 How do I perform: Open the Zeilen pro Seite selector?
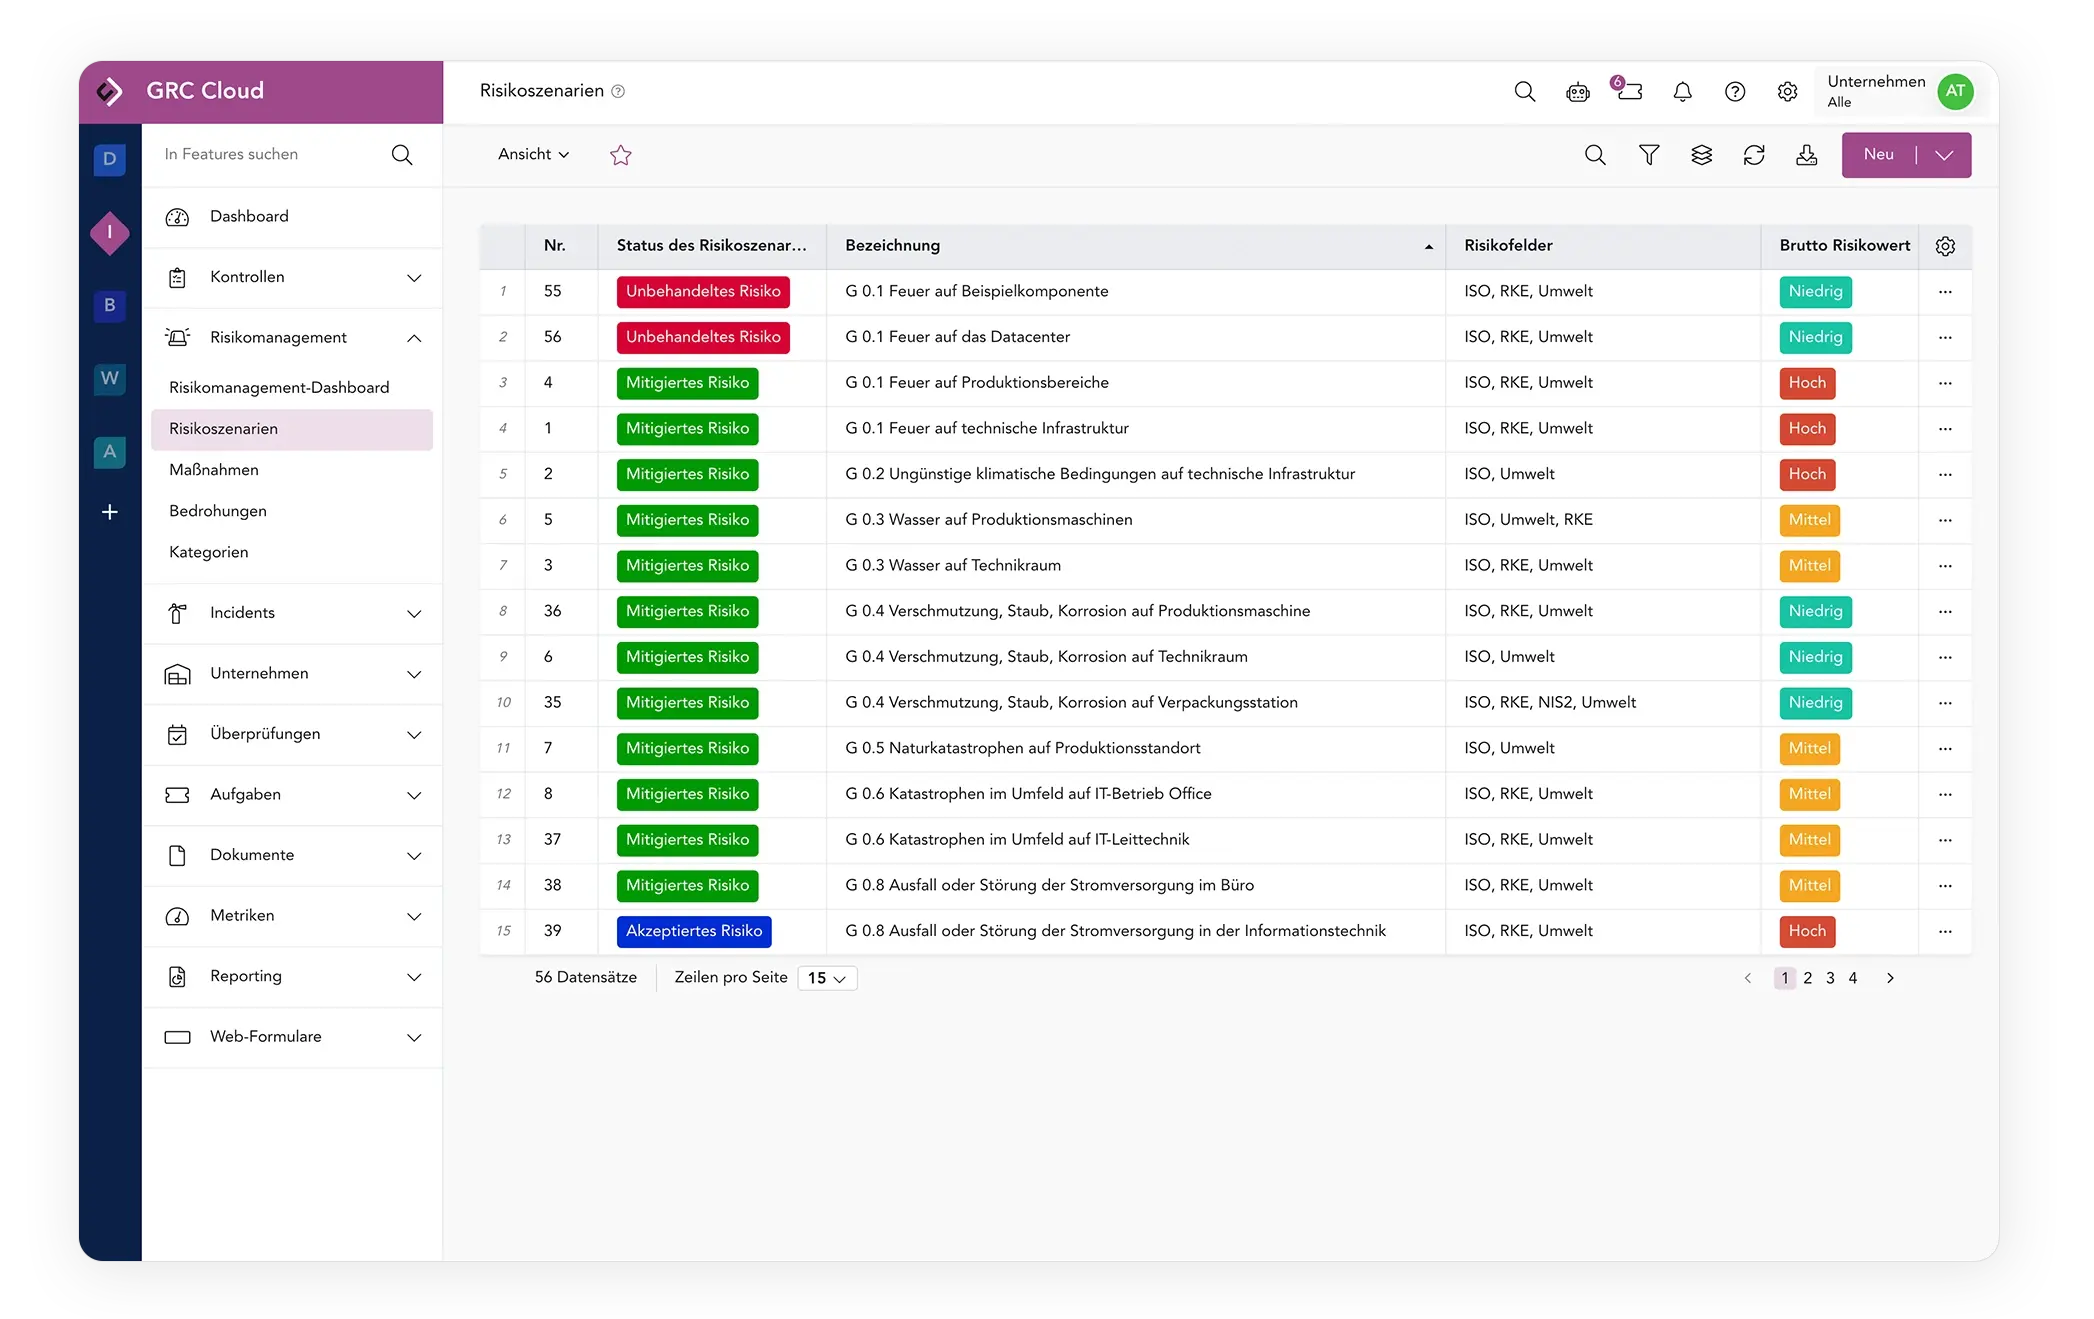(826, 978)
